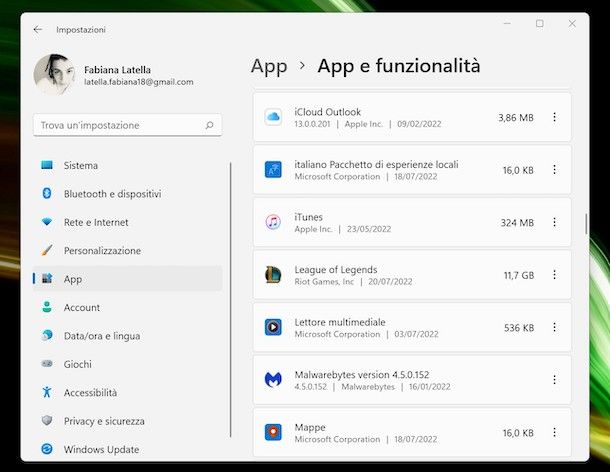Click the Account person icon

(x=47, y=307)
